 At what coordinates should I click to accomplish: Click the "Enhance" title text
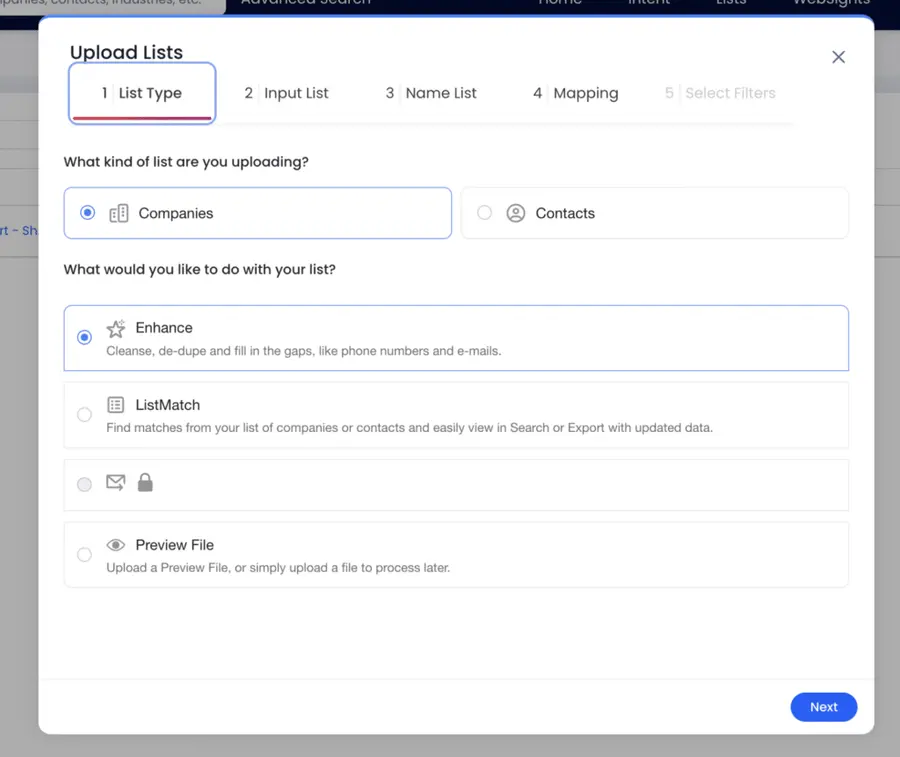pyautogui.click(x=164, y=328)
